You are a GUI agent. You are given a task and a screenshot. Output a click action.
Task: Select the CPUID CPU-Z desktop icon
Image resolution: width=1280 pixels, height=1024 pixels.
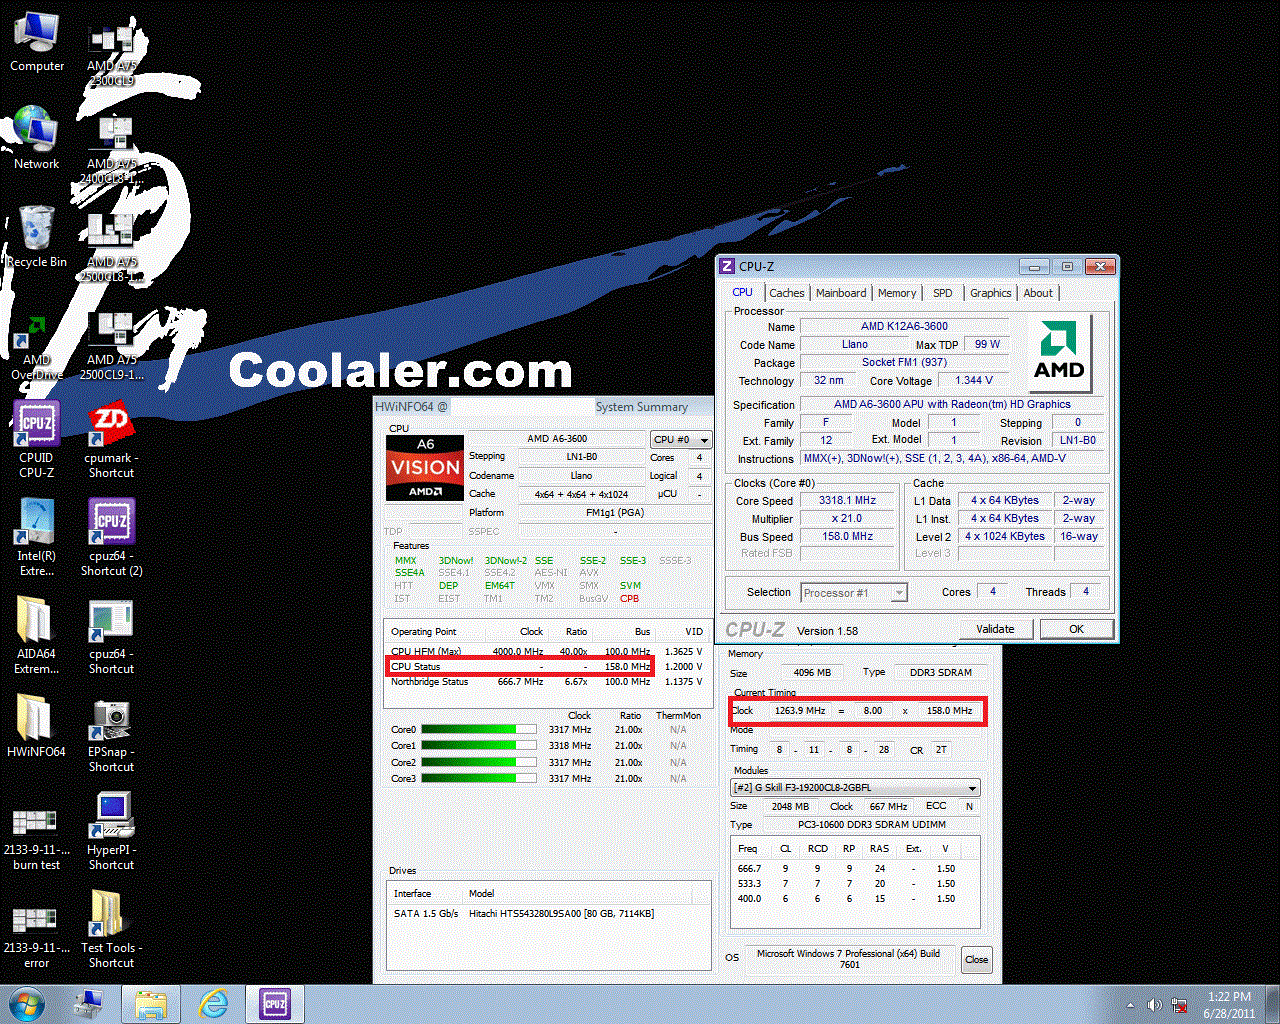pos(37,440)
